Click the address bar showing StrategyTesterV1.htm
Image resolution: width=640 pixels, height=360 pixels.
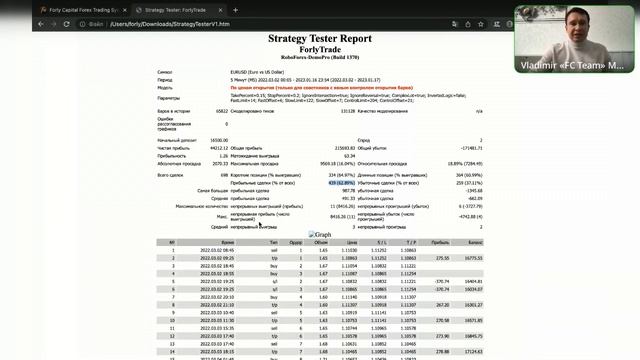[x=170, y=24]
